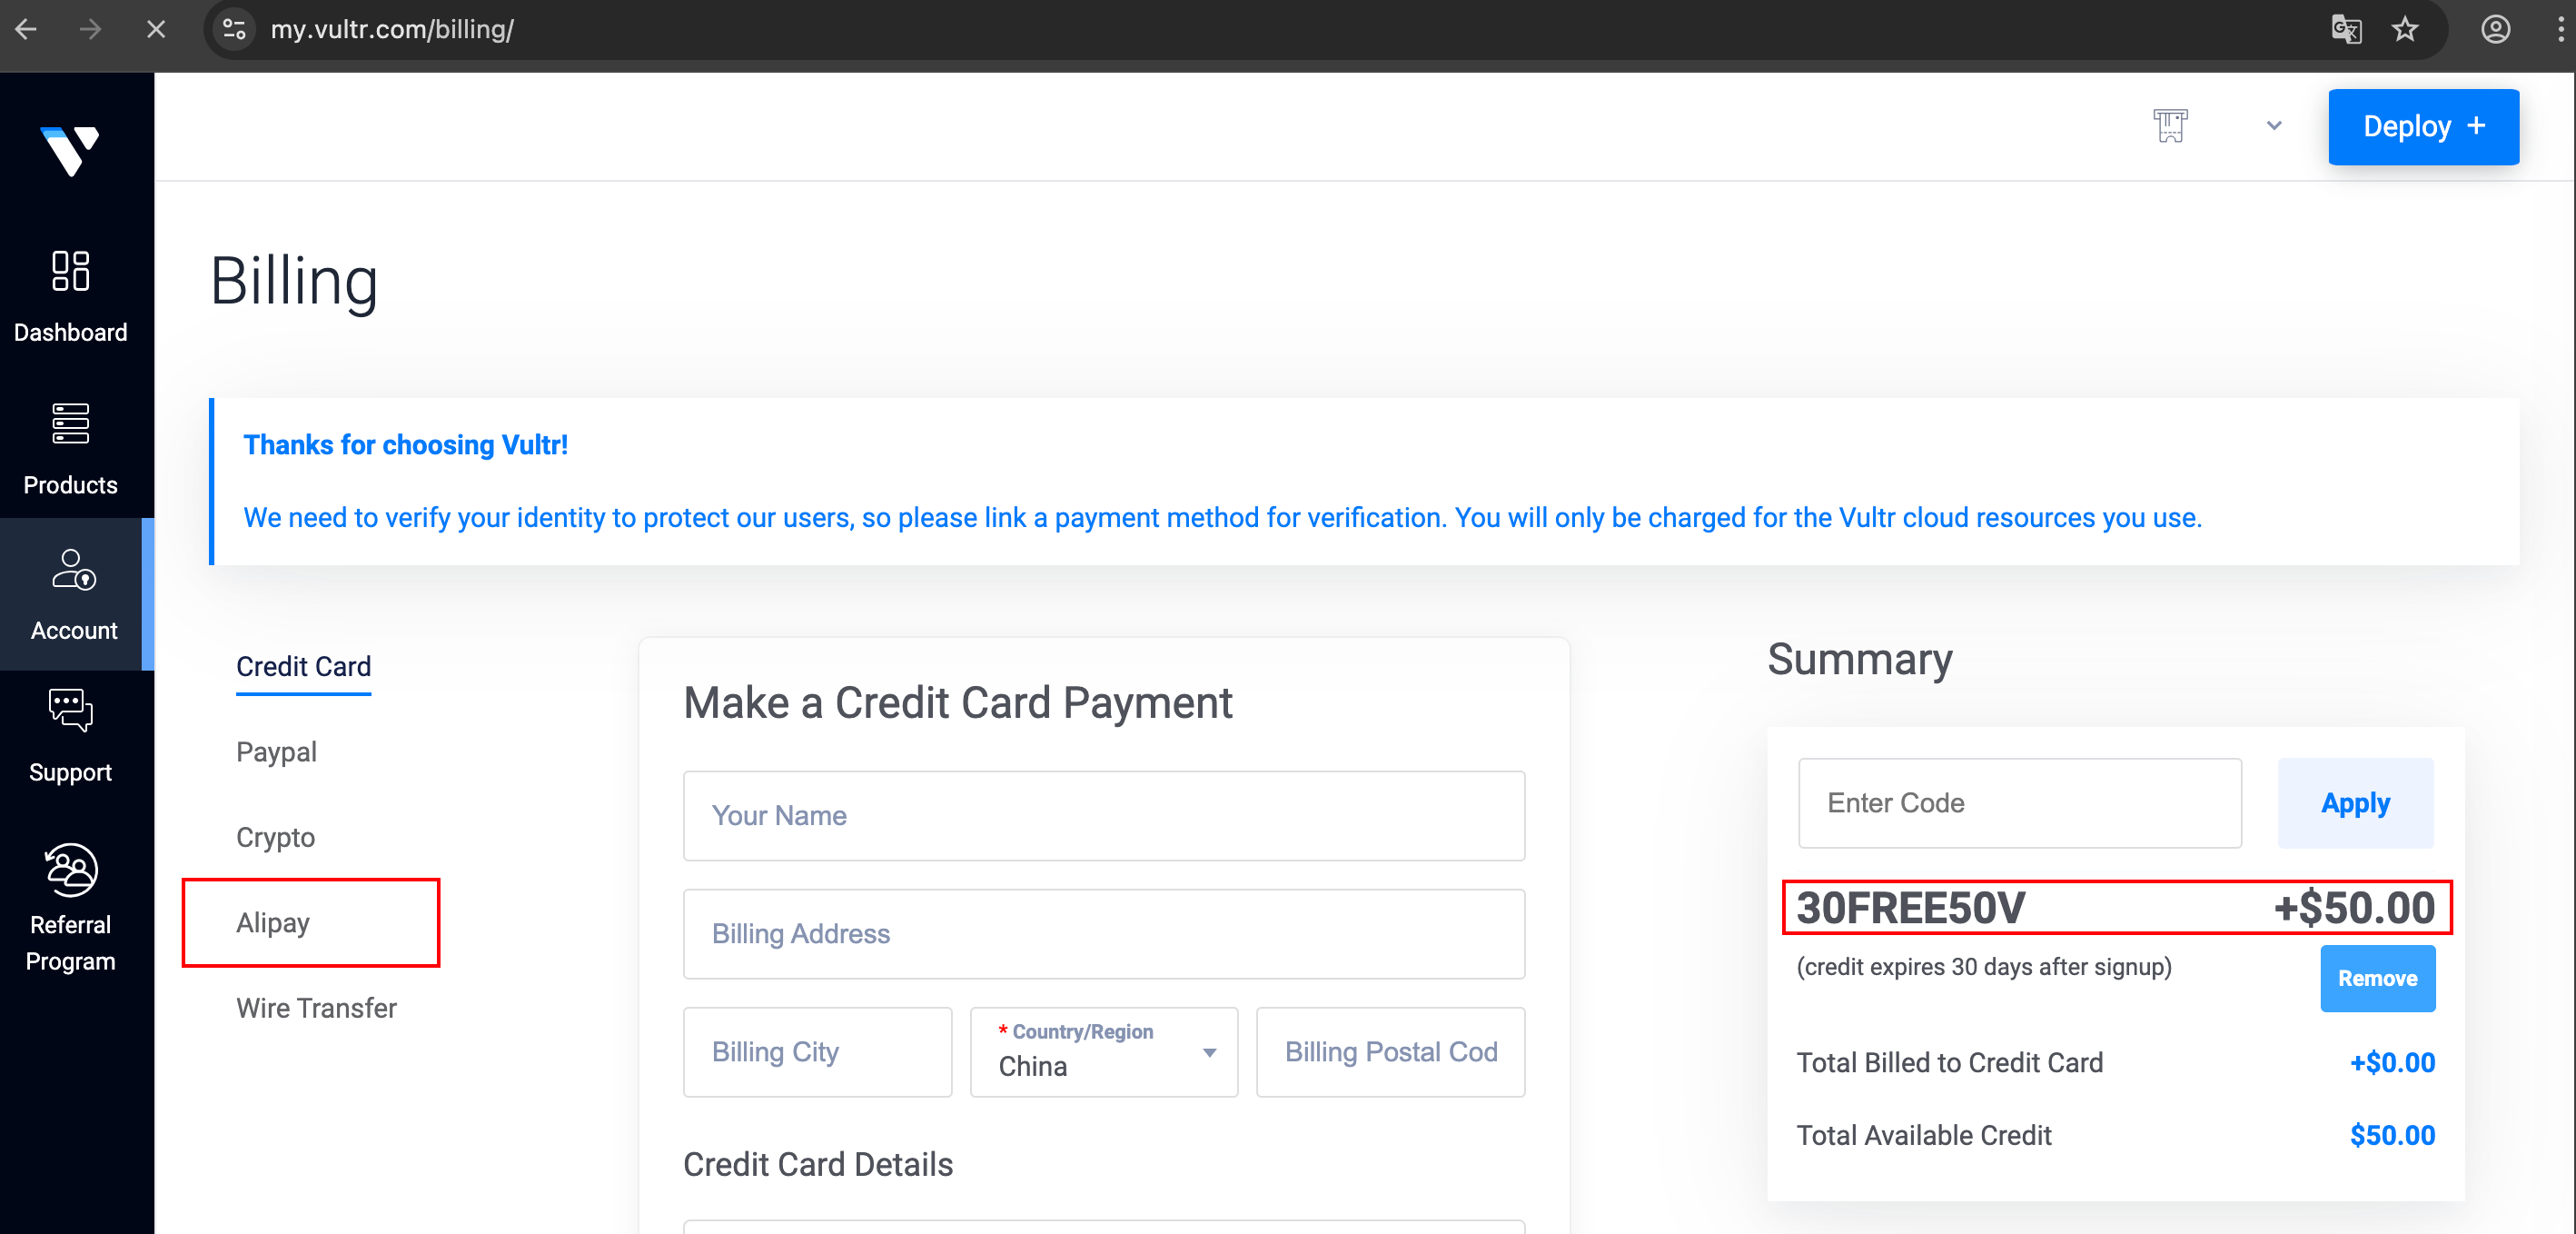Switch to the Crypto payment tab
Screen dimensions: 2576x1234
275,838
